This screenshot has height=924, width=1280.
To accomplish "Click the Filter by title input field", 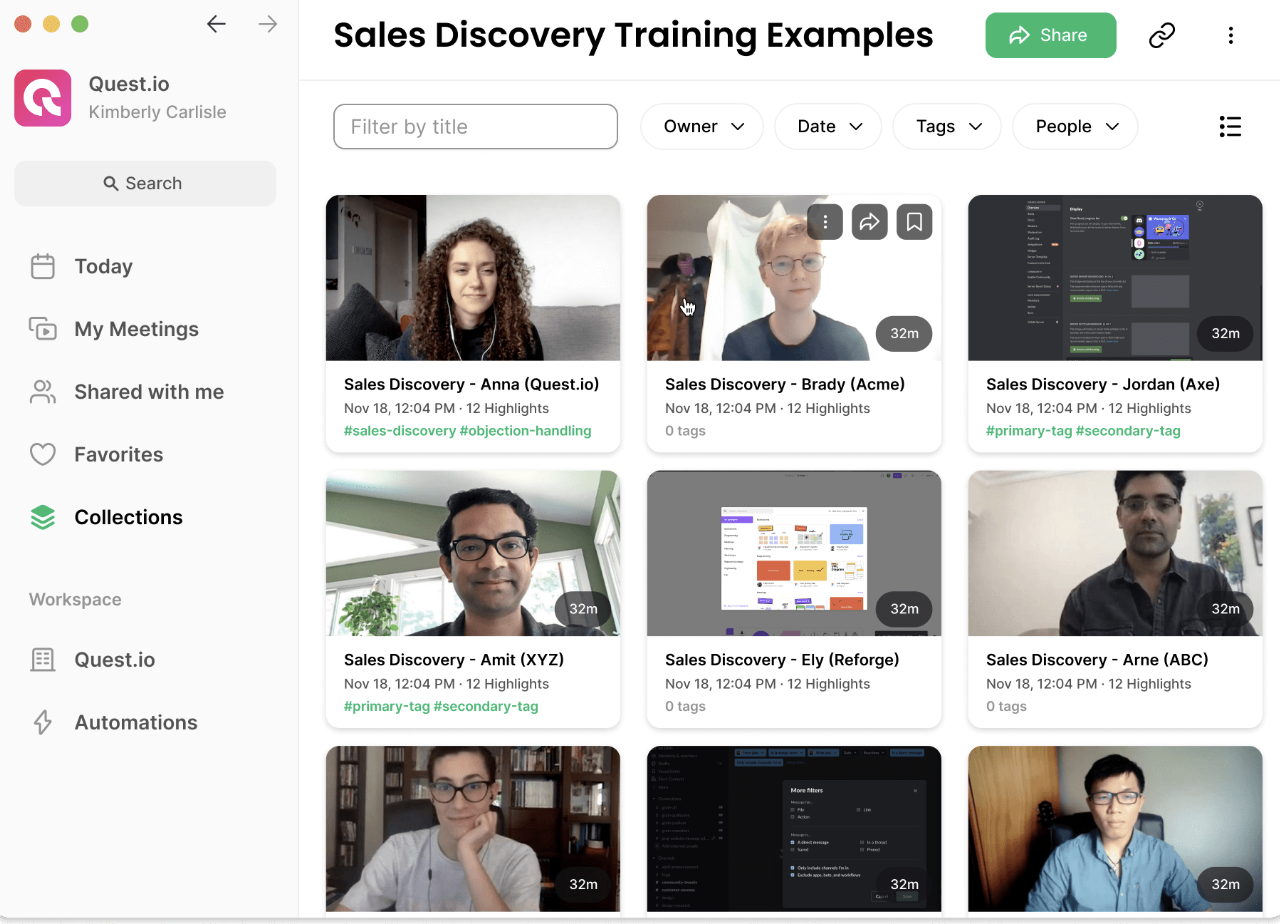I will coord(475,126).
